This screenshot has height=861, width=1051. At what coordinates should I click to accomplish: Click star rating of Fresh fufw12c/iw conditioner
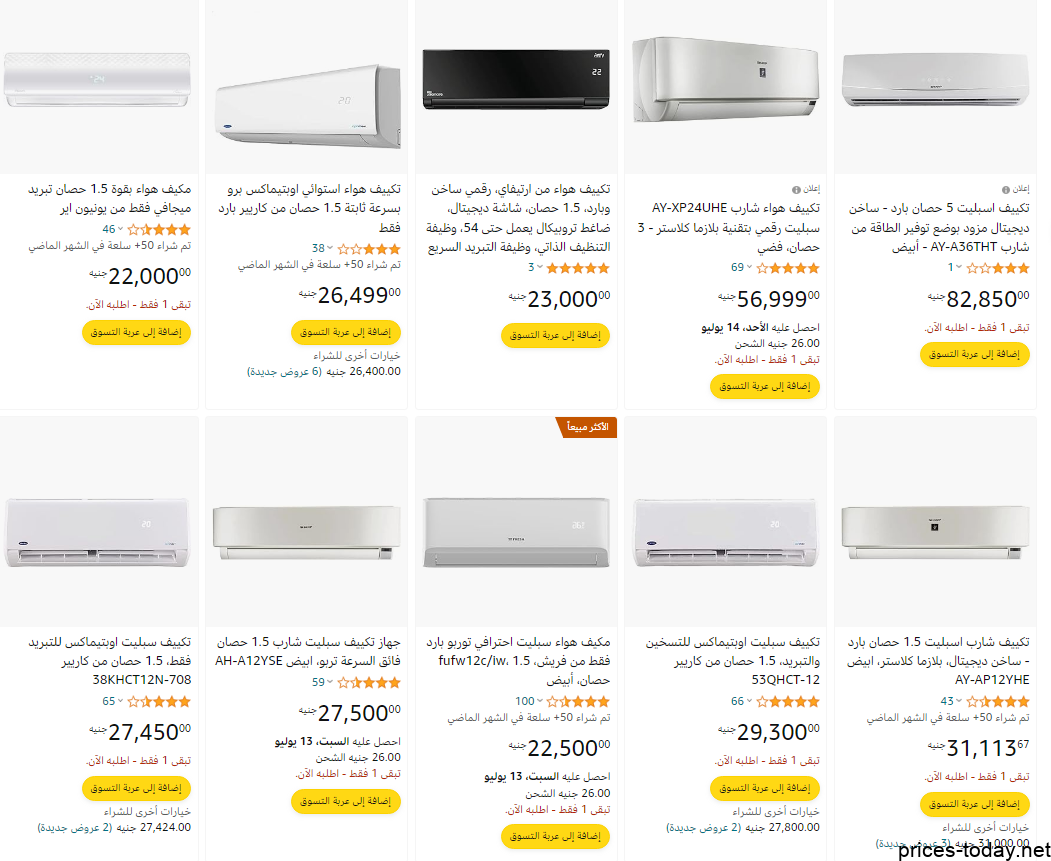click(578, 702)
